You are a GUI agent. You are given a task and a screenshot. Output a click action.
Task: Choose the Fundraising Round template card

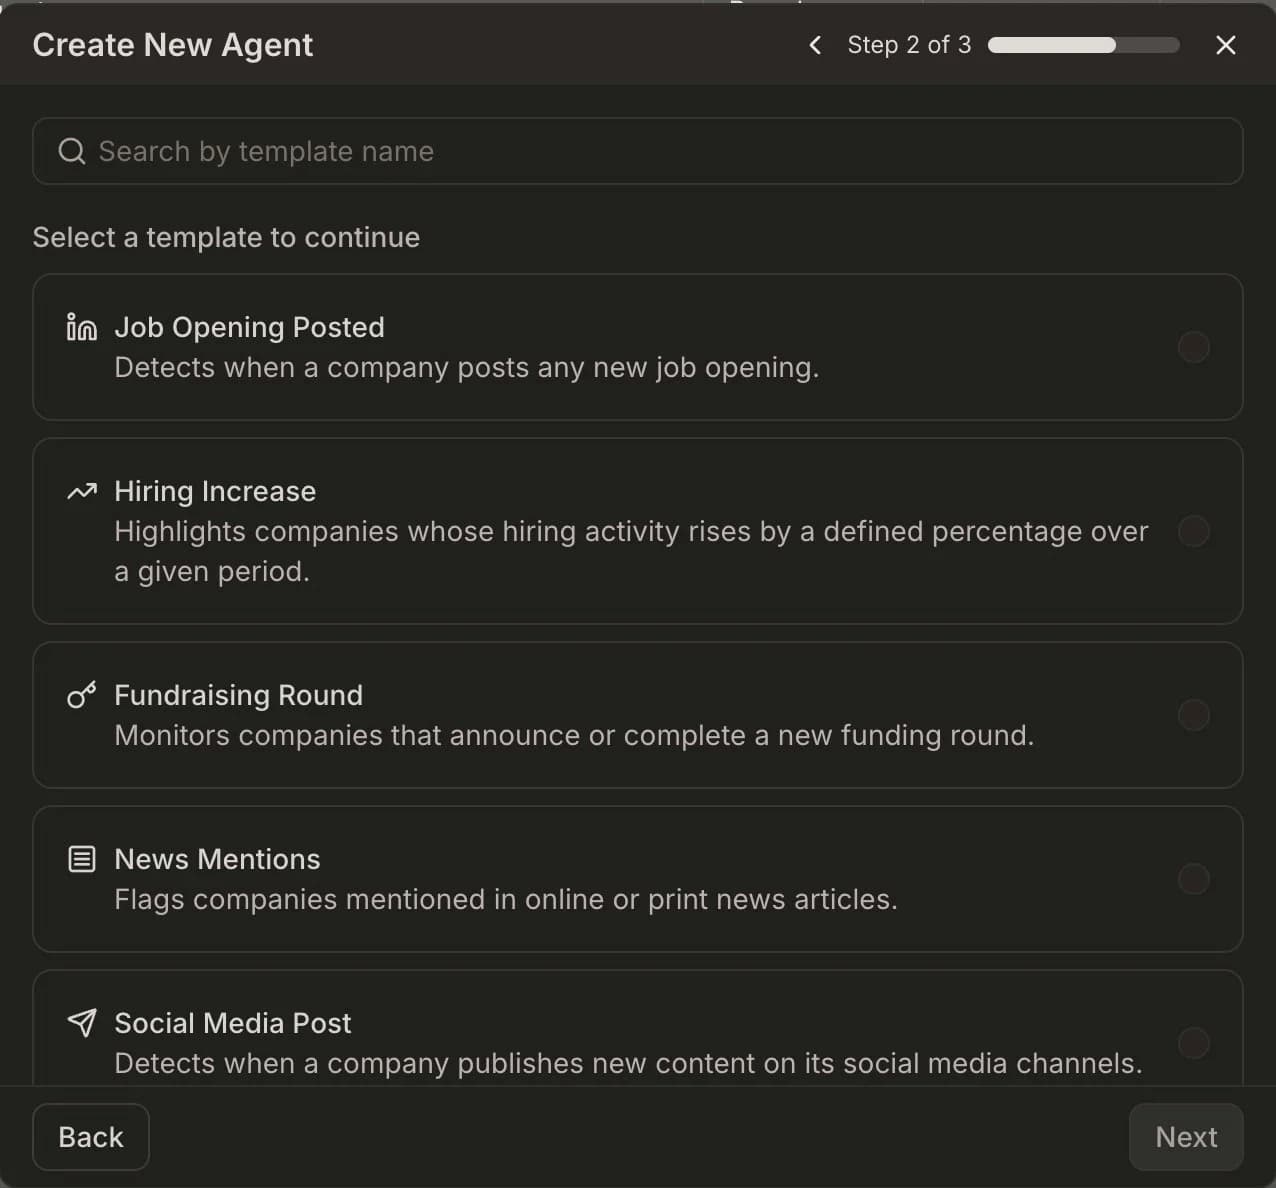pyautogui.click(x=638, y=715)
